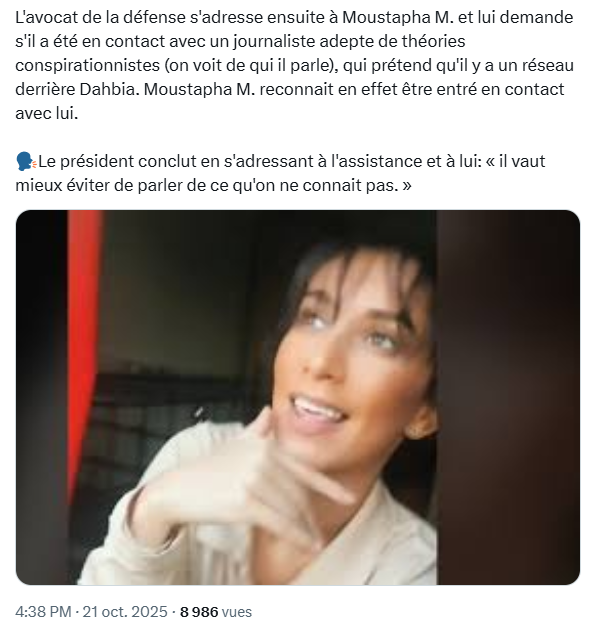The image size is (592, 637).
Task: Open the "4:38 PM" timestamp link
Action: pos(43,612)
